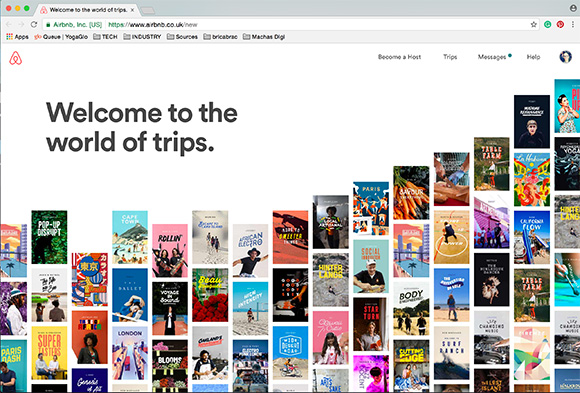This screenshot has width=580, height=393.
Task: Go back with browser back arrow
Action: (9, 24)
